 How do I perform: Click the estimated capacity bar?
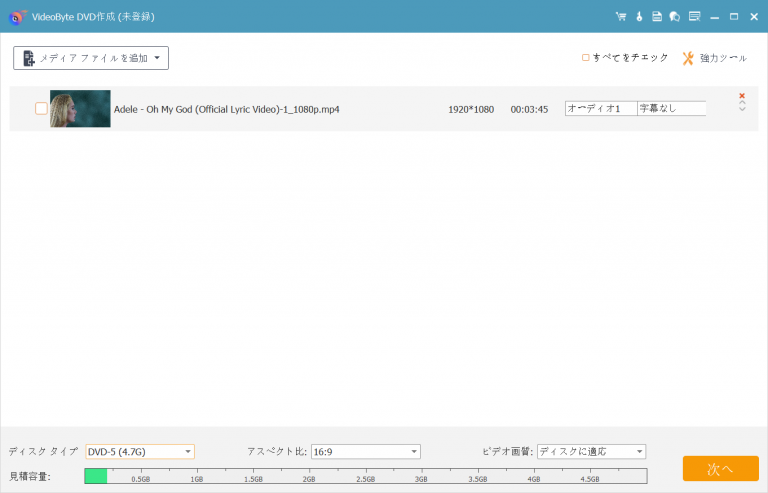(x=365, y=476)
